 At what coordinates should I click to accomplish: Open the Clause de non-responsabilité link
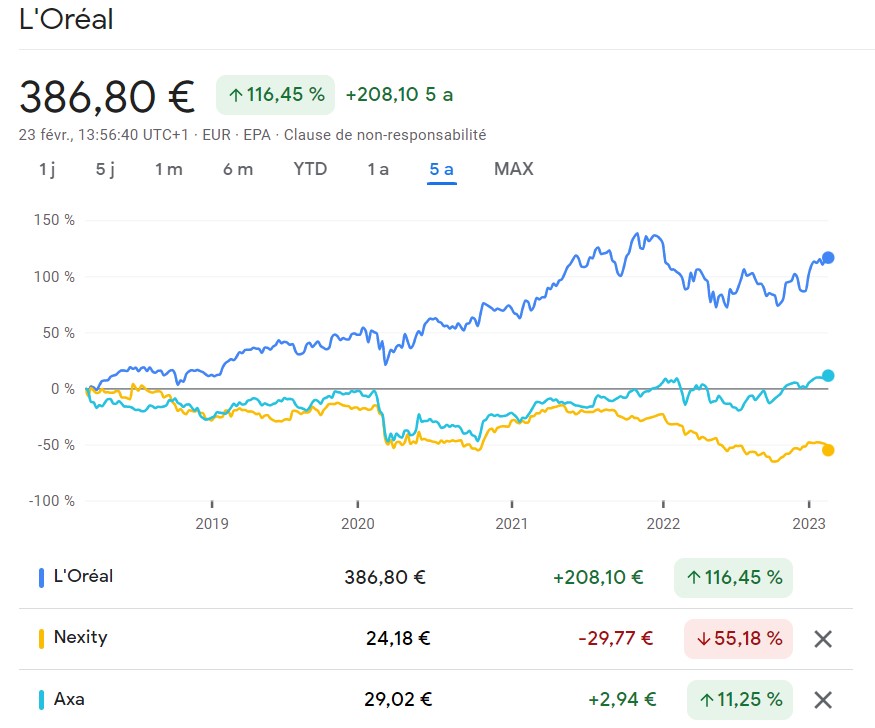tap(385, 135)
